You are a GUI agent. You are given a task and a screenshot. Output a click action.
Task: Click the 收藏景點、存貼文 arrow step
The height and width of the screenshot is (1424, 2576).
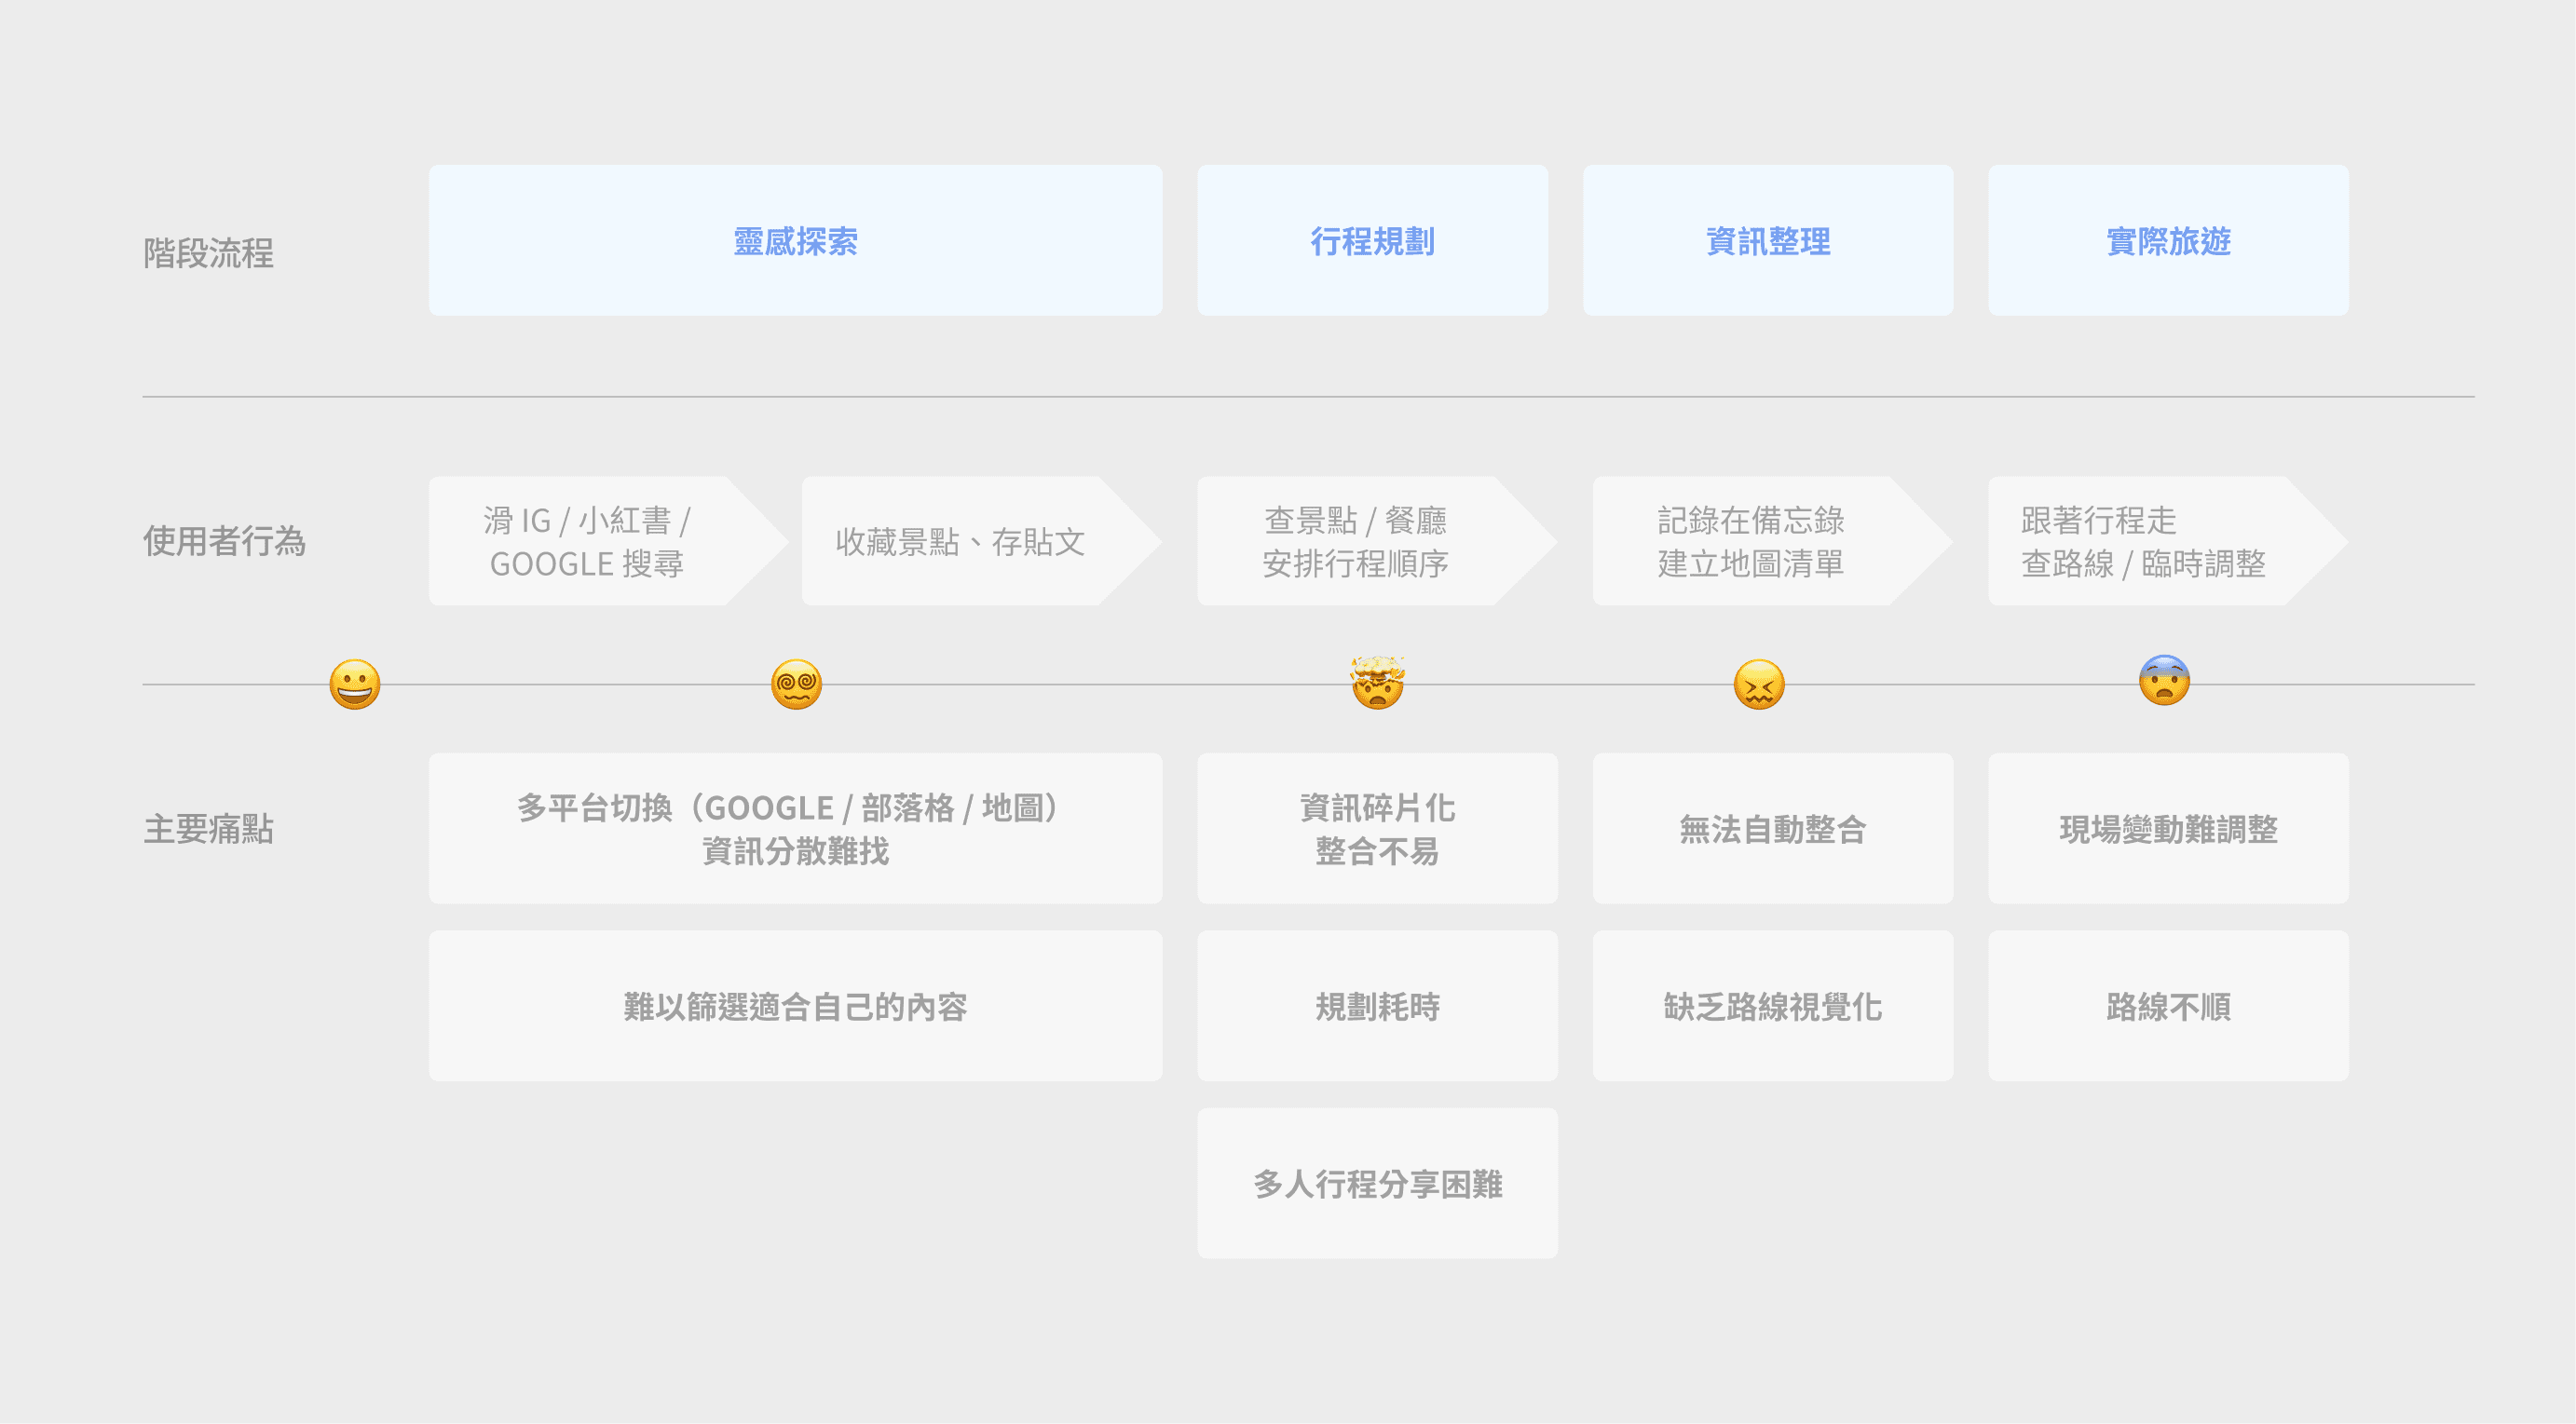(x=960, y=541)
